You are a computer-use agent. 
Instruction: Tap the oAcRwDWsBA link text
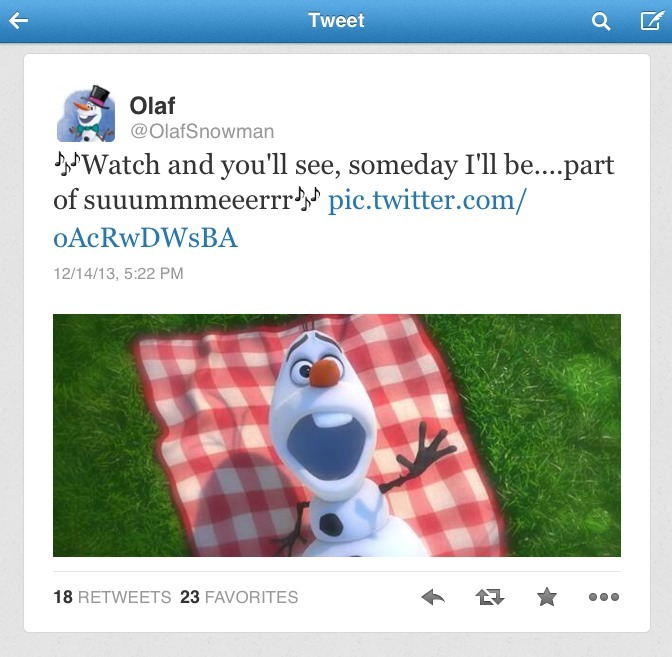[145, 238]
